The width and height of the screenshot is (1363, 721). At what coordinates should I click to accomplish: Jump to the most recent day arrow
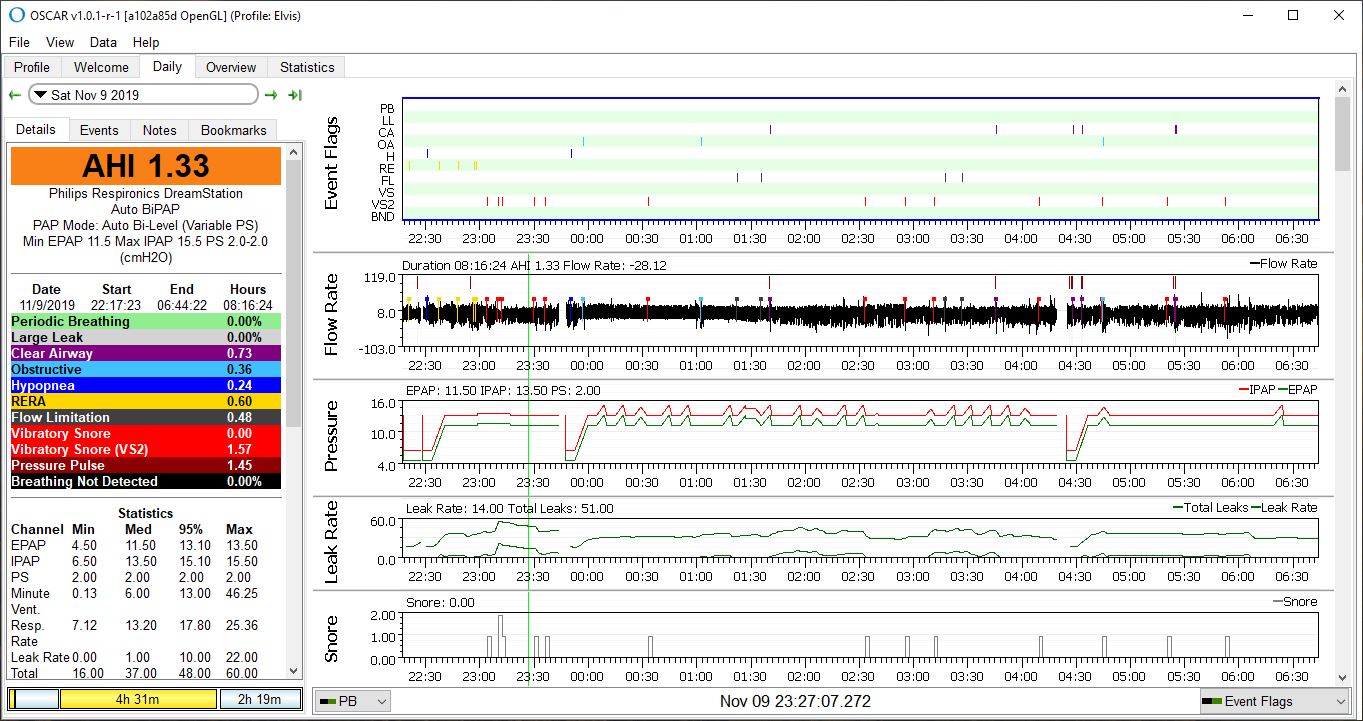pyautogui.click(x=295, y=95)
